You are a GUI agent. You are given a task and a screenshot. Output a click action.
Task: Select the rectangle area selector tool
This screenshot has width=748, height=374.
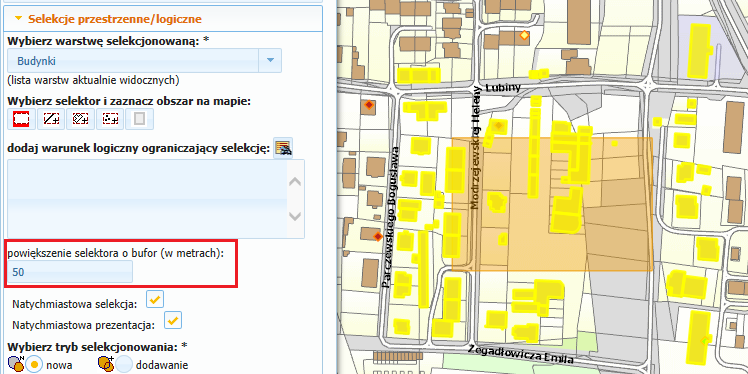[x=21, y=118]
